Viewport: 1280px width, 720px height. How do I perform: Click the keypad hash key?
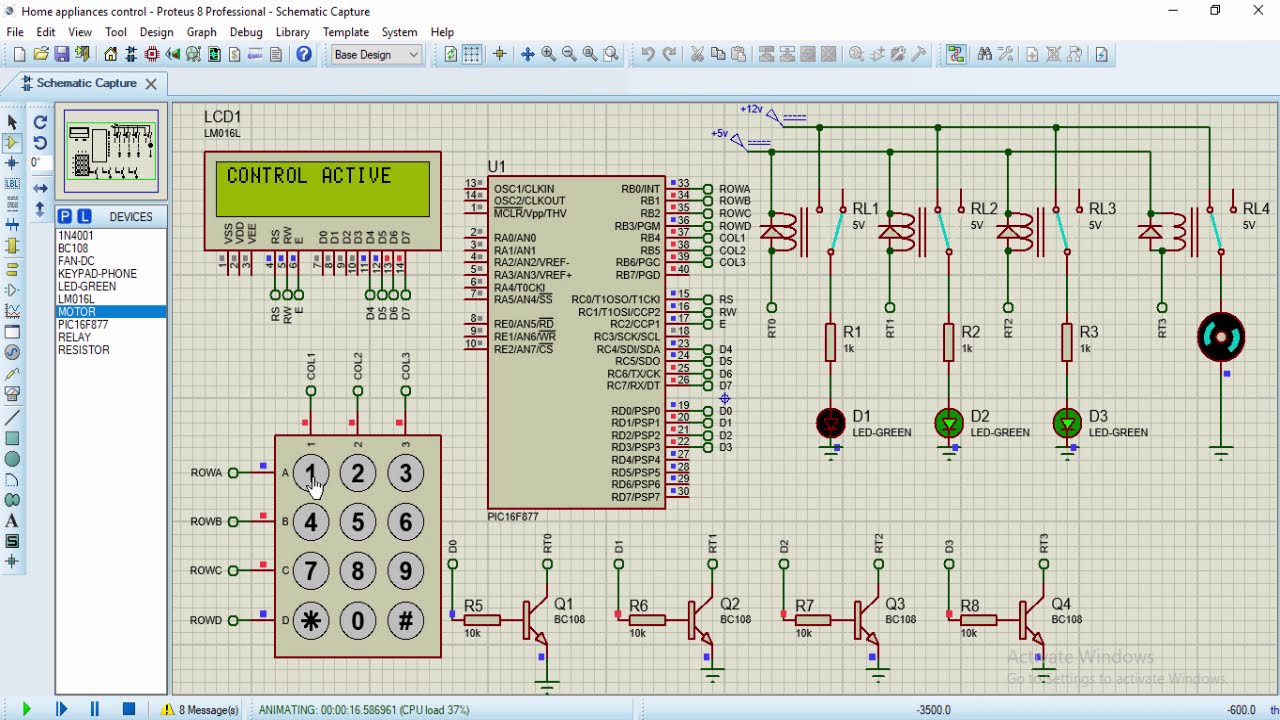(405, 620)
